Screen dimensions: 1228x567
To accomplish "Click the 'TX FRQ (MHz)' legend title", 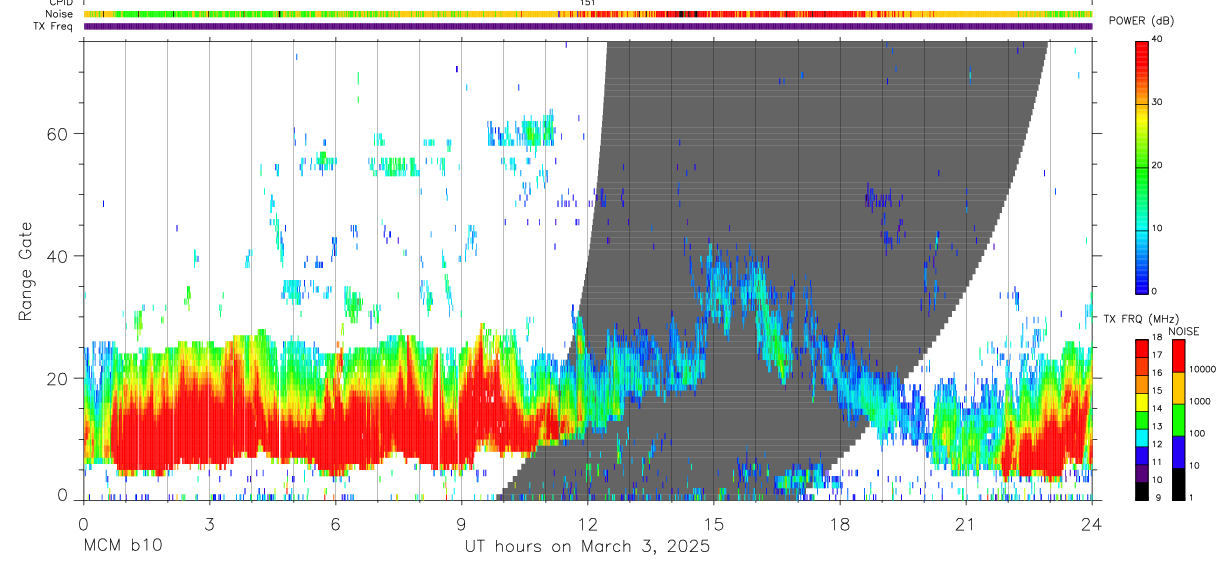I will [x=1139, y=319].
